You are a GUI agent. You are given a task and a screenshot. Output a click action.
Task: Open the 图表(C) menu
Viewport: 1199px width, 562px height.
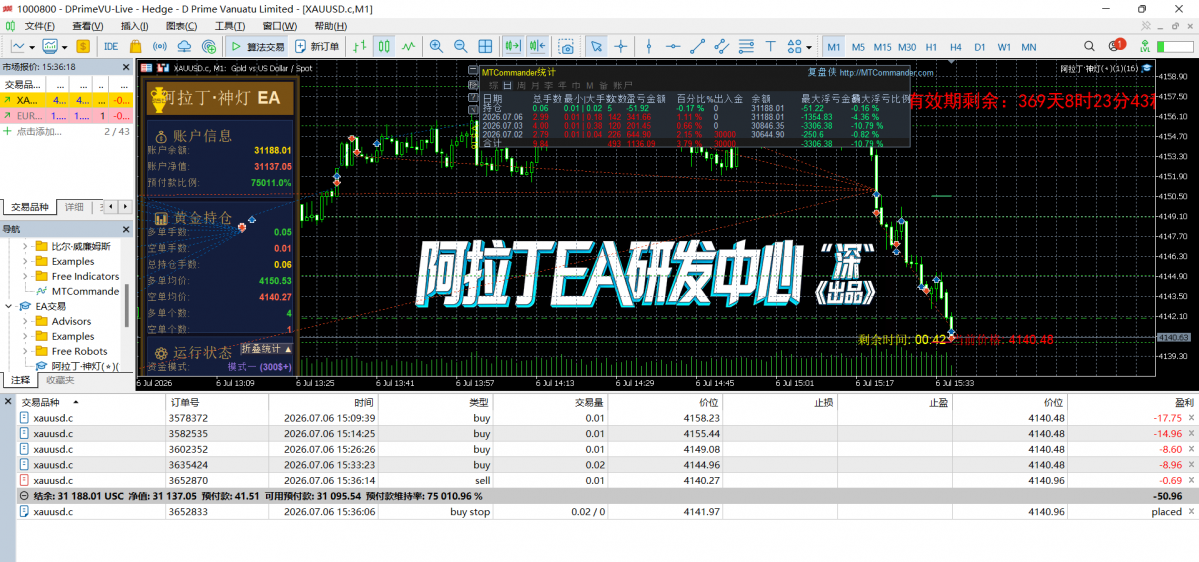coord(181,26)
